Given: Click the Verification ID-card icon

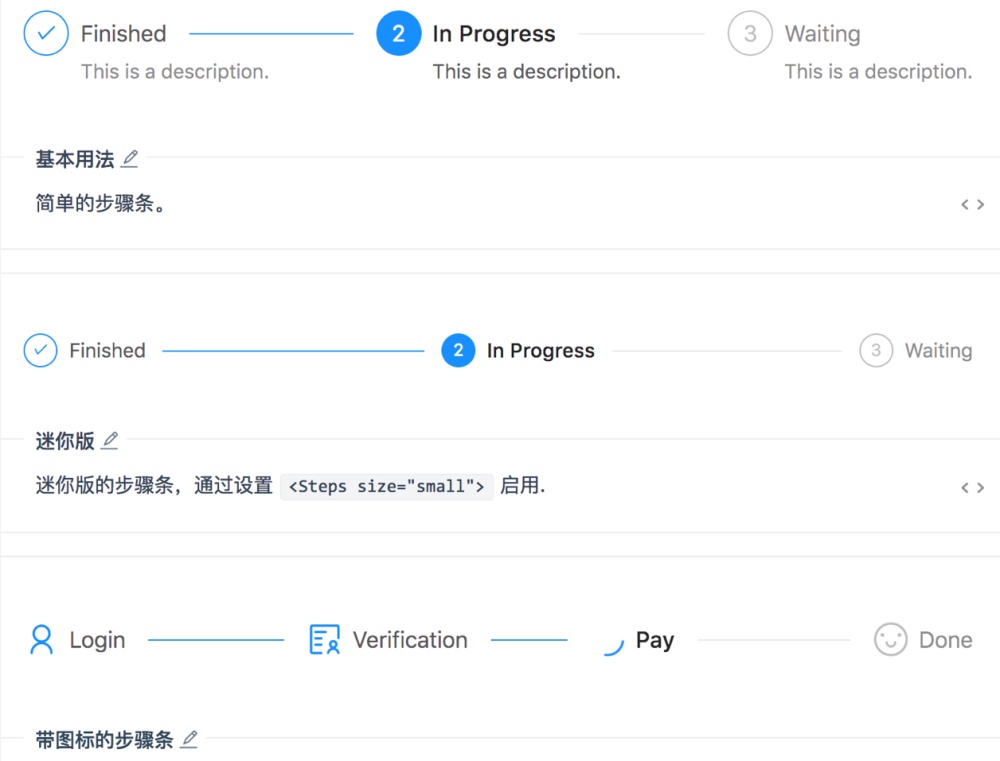Looking at the screenshot, I should 324,640.
